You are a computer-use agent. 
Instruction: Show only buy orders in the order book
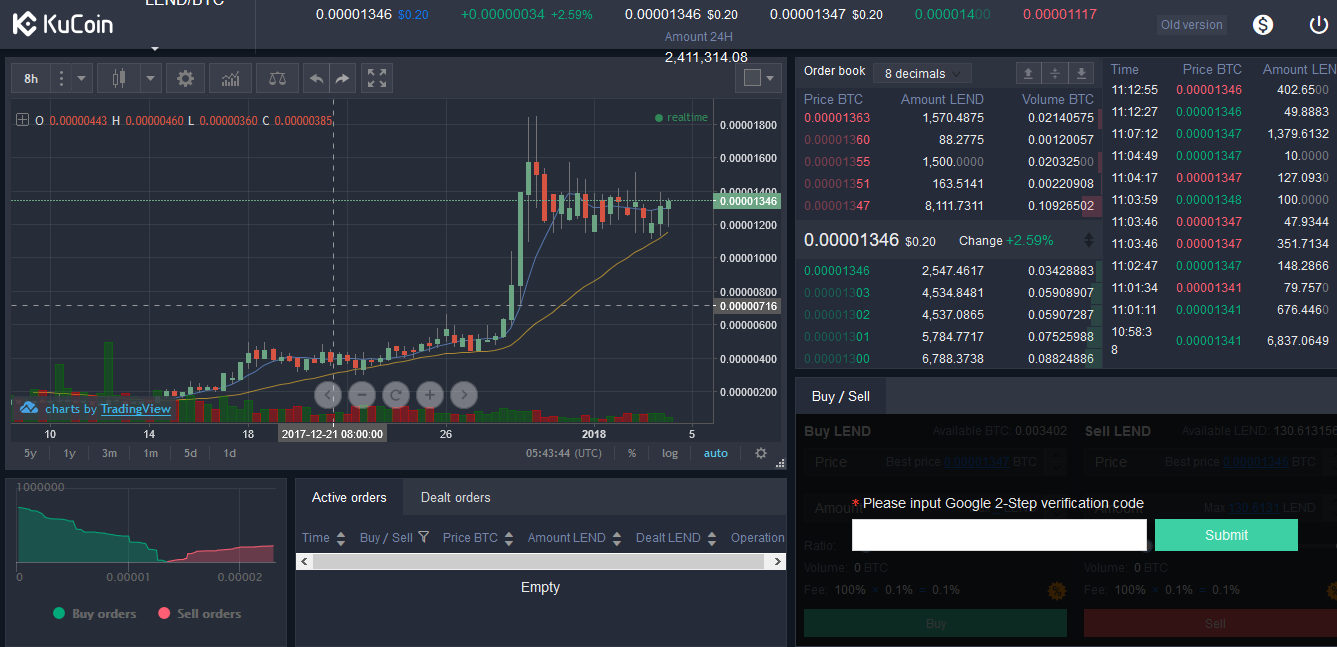1081,73
